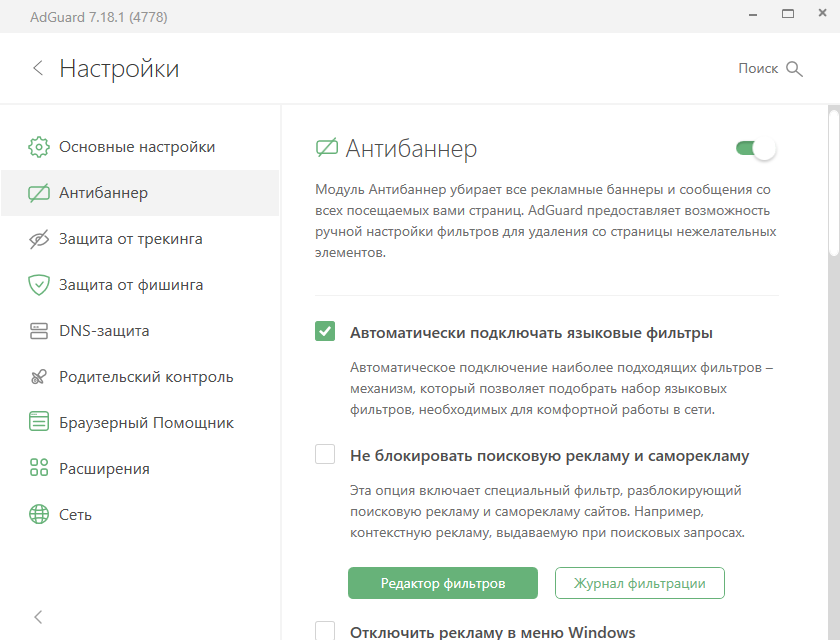
Task: Open Журнал фильтрации
Action: pos(640,583)
